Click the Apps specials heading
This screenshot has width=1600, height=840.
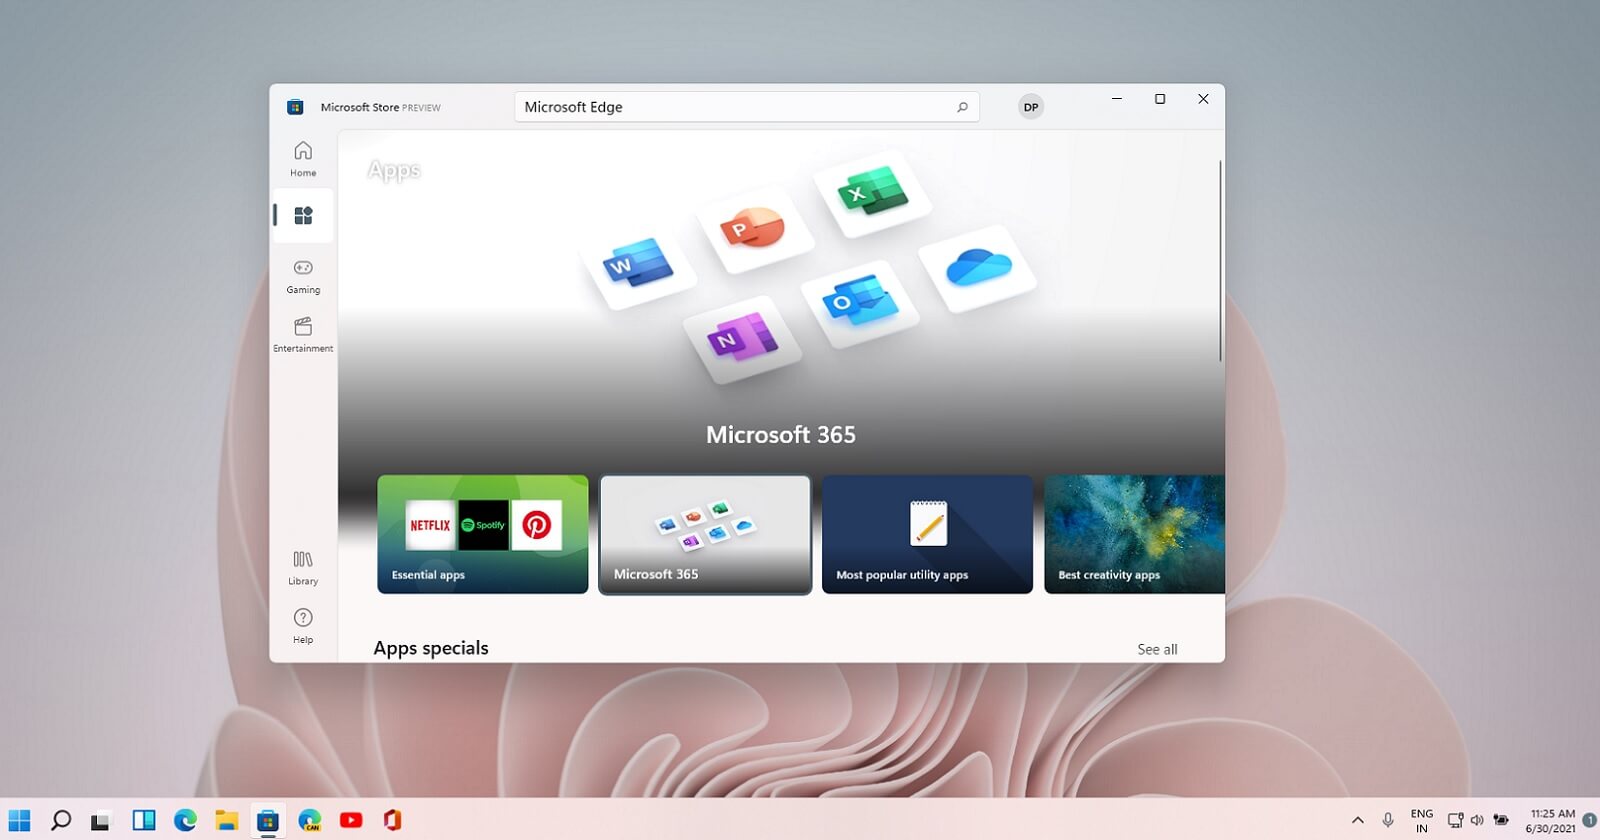pos(431,648)
